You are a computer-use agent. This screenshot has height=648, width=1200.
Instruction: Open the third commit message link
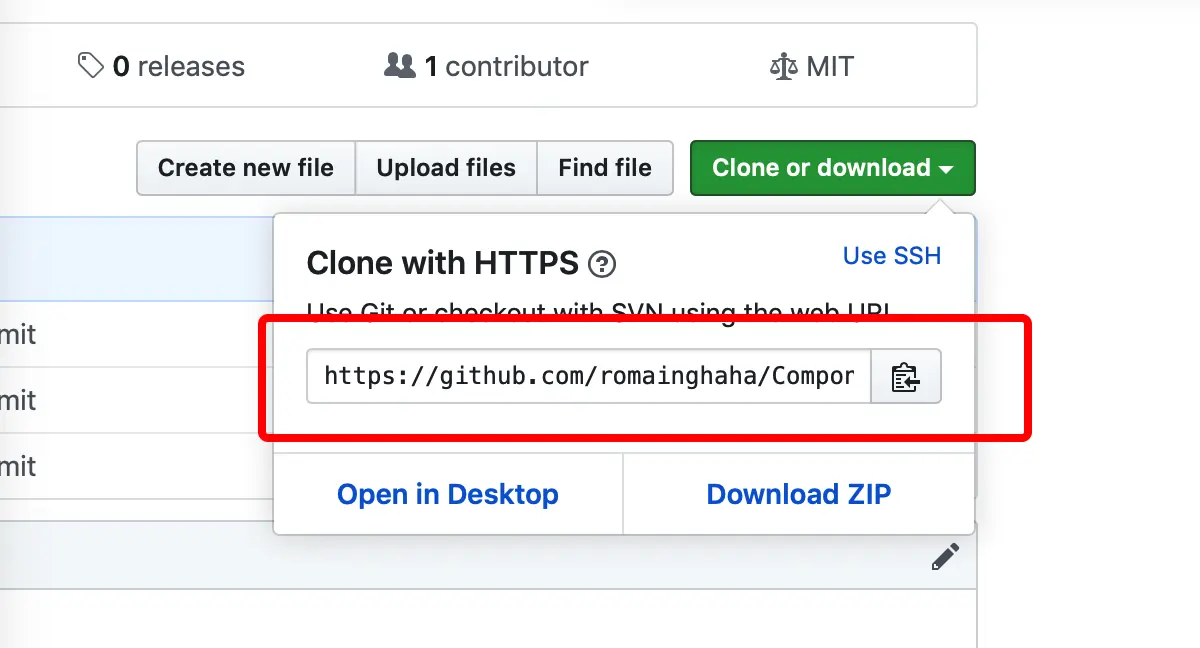(17, 466)
